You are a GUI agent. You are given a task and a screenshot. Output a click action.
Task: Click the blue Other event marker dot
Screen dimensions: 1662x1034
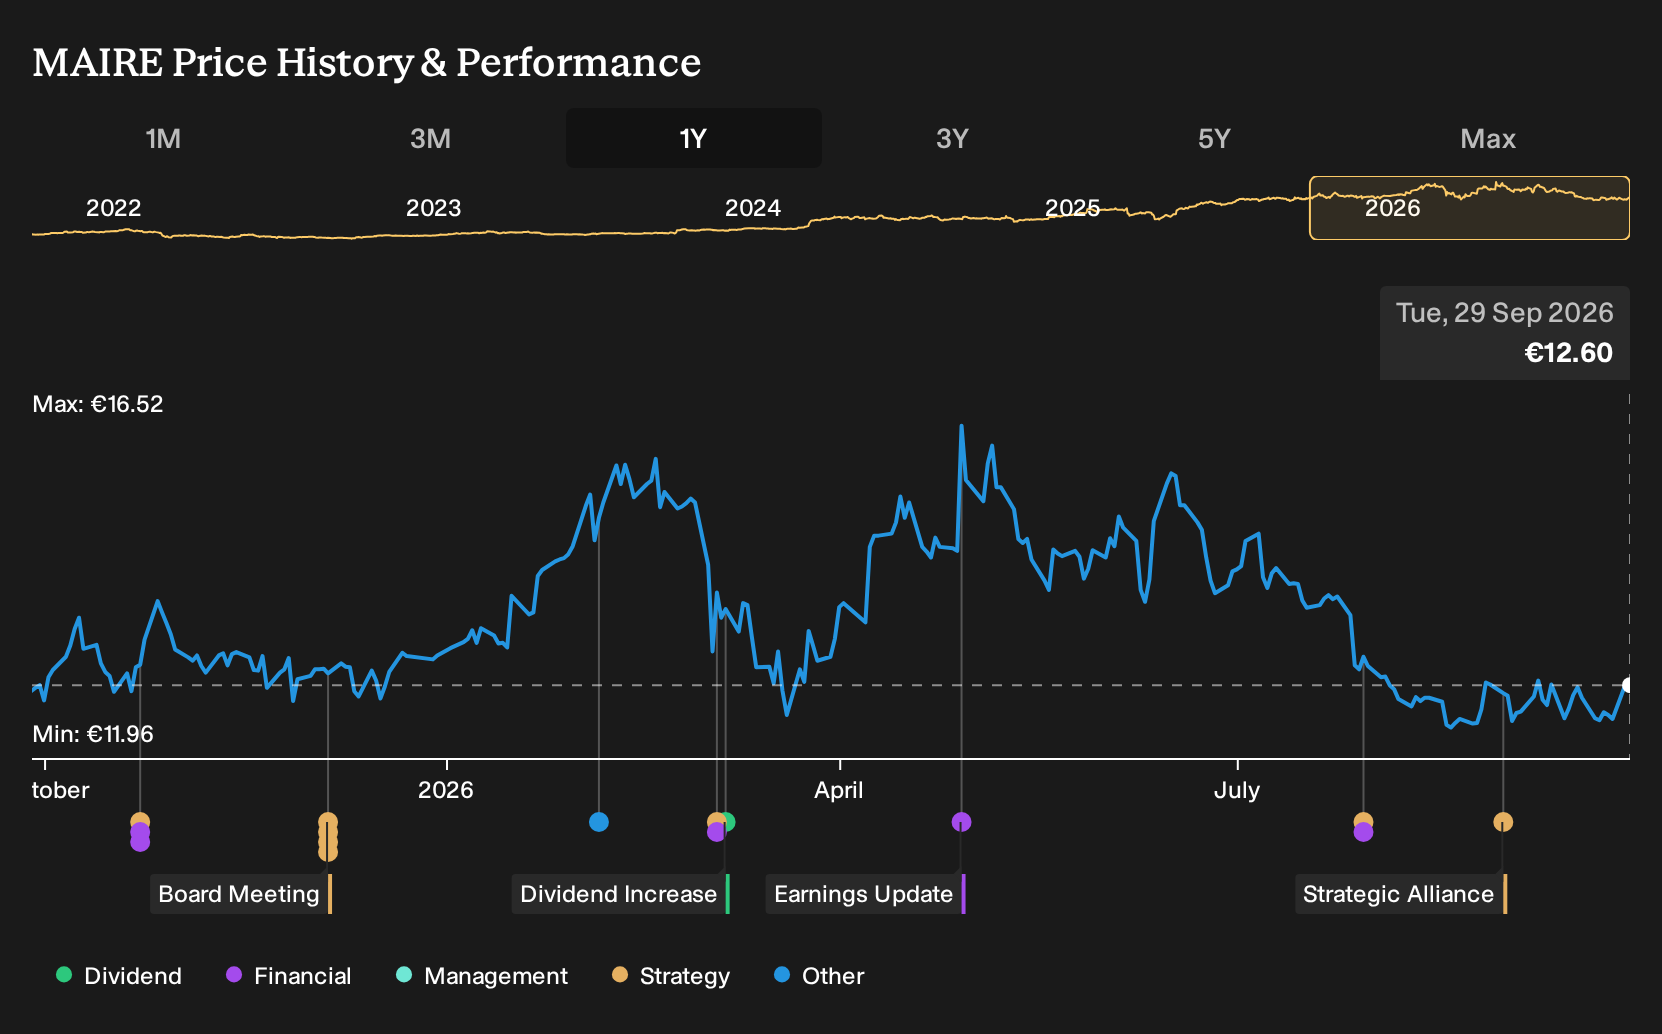pos(599,822)
